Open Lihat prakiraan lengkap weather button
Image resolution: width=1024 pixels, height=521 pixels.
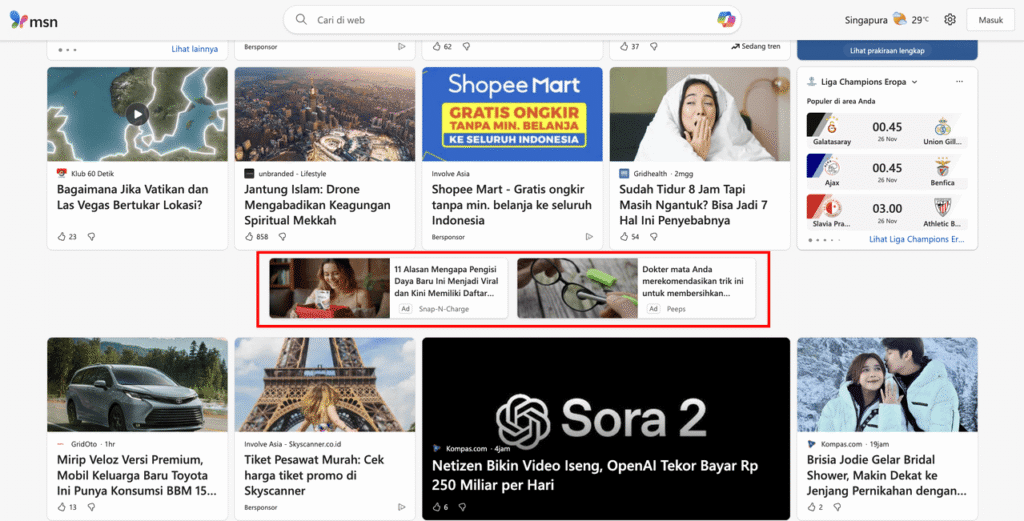point(887,50)
